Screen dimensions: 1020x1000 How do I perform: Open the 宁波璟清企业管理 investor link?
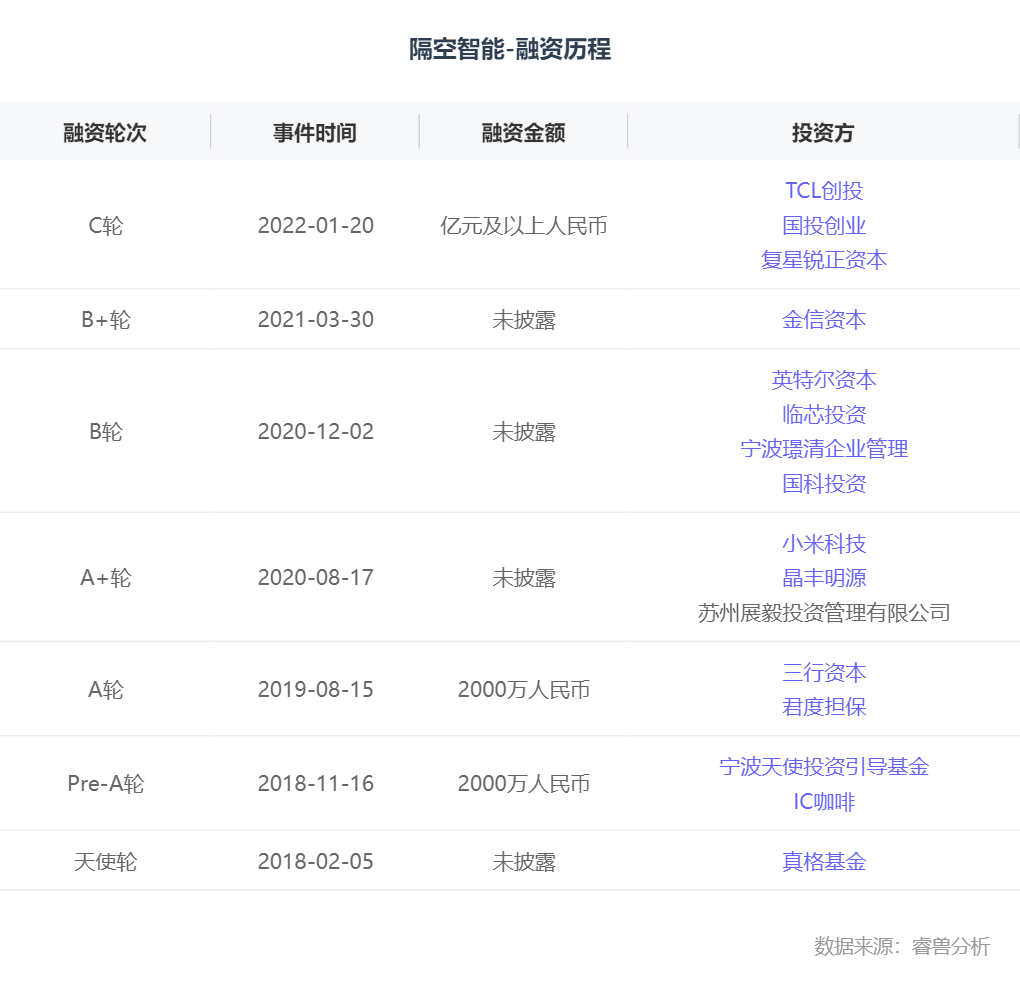click(x=824, y=449)
